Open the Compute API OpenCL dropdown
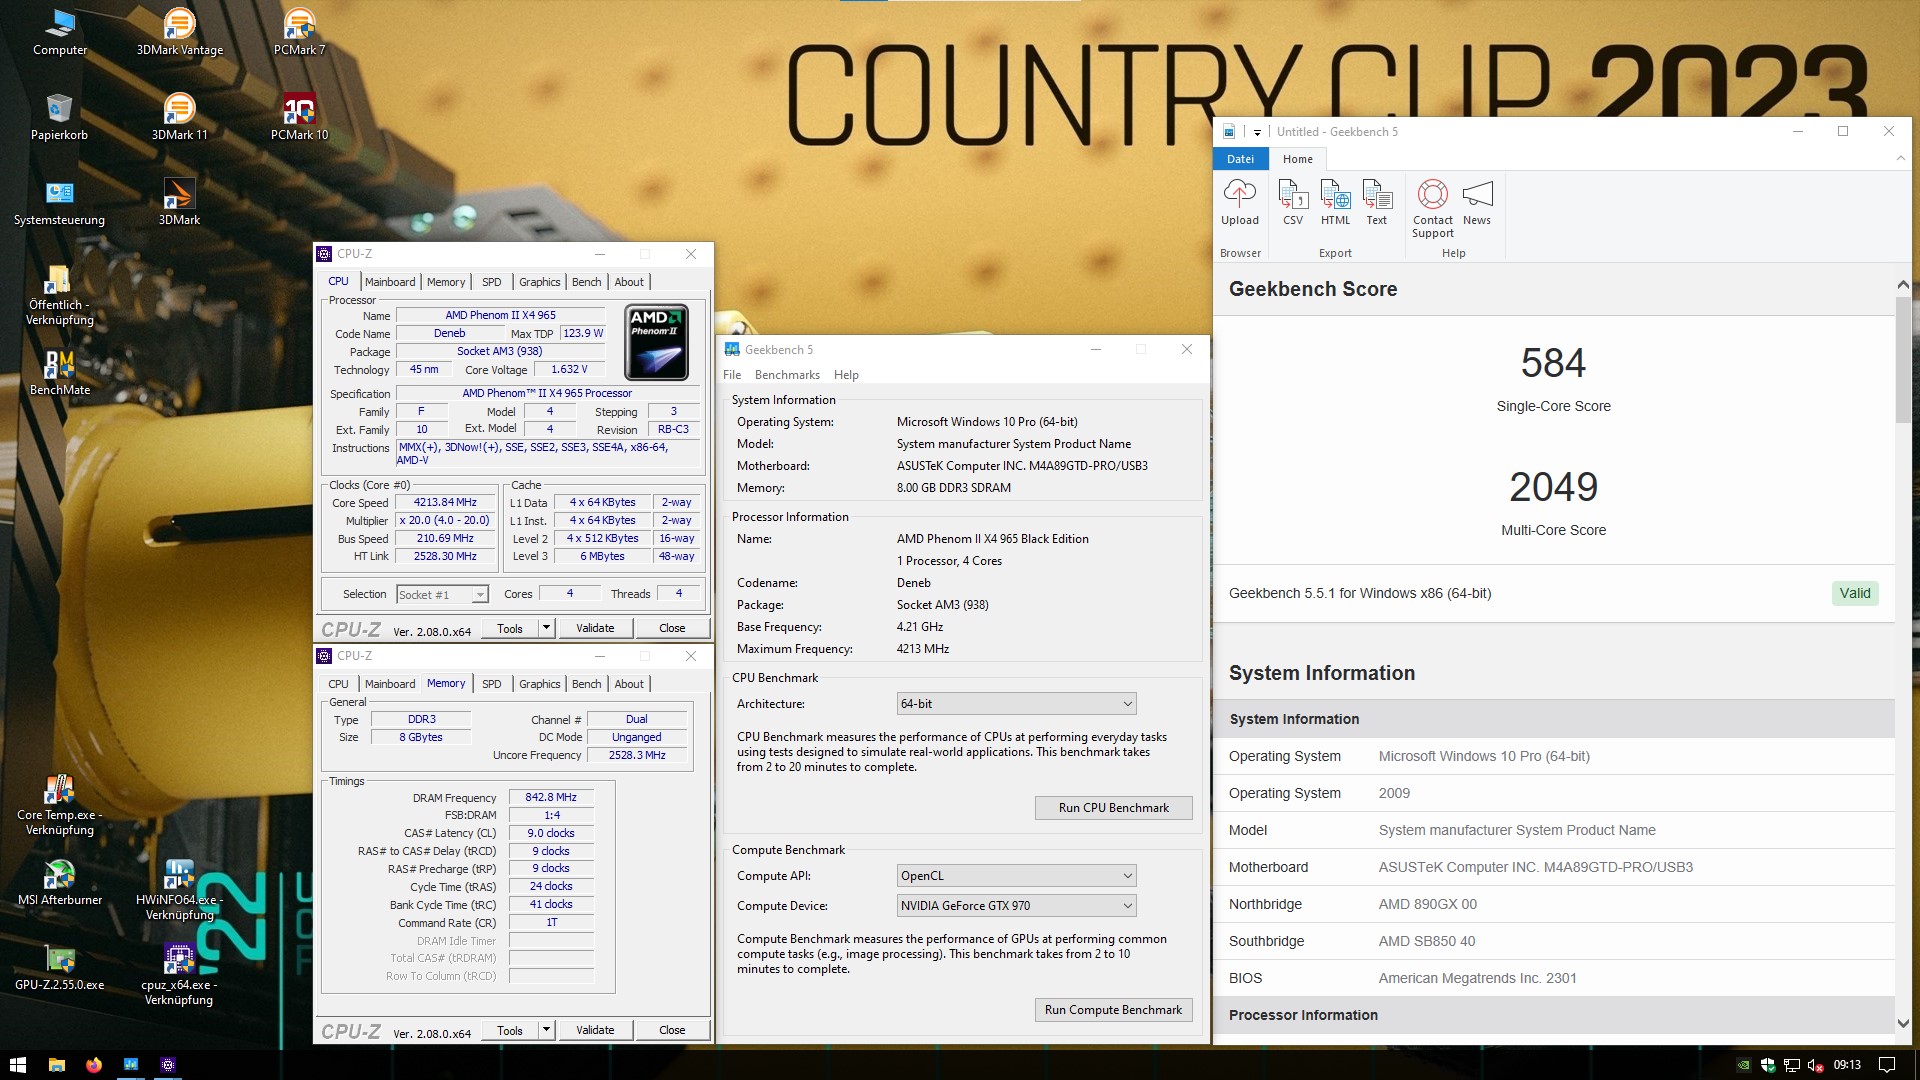The image size is (1920, 1080). pos(1017,876)
